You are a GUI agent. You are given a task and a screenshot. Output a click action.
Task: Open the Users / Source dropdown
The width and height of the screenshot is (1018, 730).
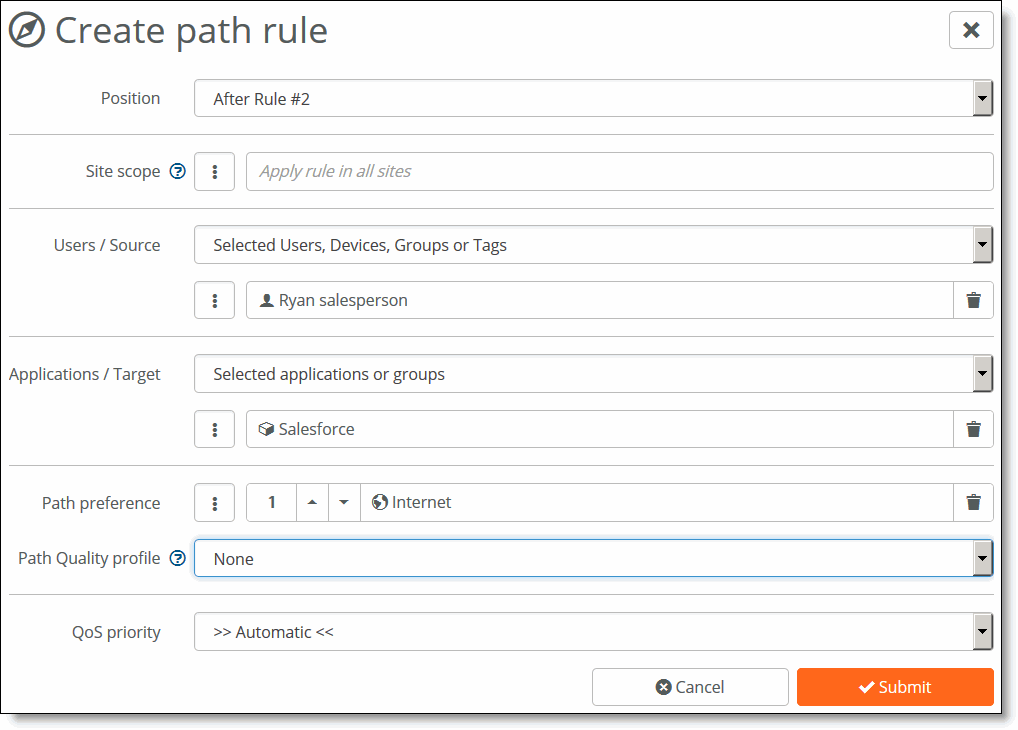(593, 245)
